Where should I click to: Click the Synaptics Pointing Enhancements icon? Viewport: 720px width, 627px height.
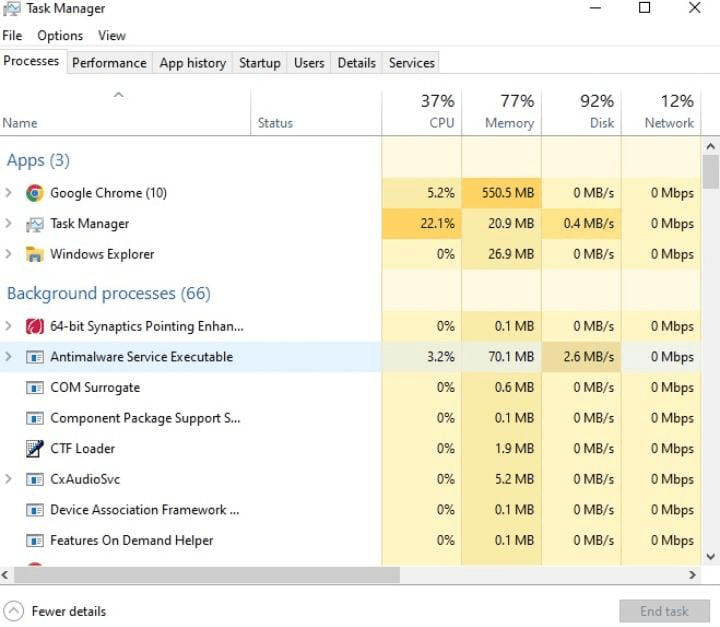point(35,326)
